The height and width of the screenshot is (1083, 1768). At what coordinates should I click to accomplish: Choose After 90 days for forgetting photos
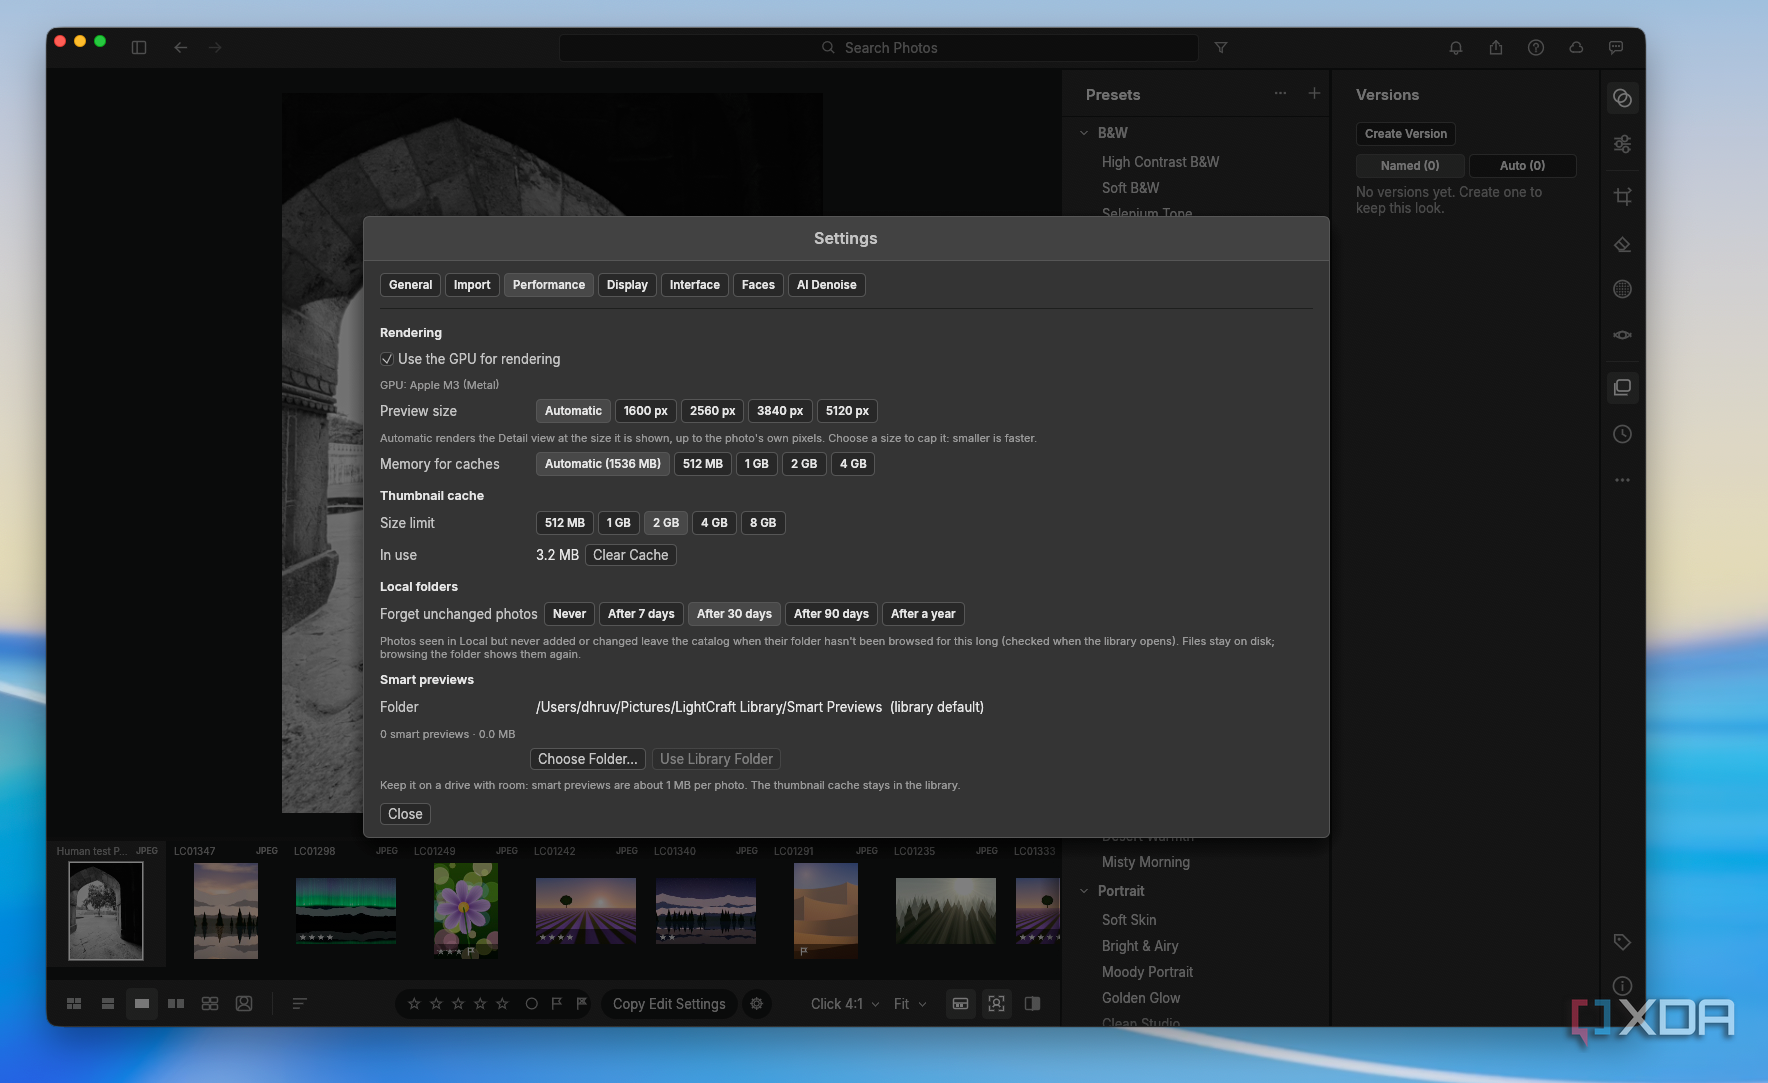[x=831, y=614]
